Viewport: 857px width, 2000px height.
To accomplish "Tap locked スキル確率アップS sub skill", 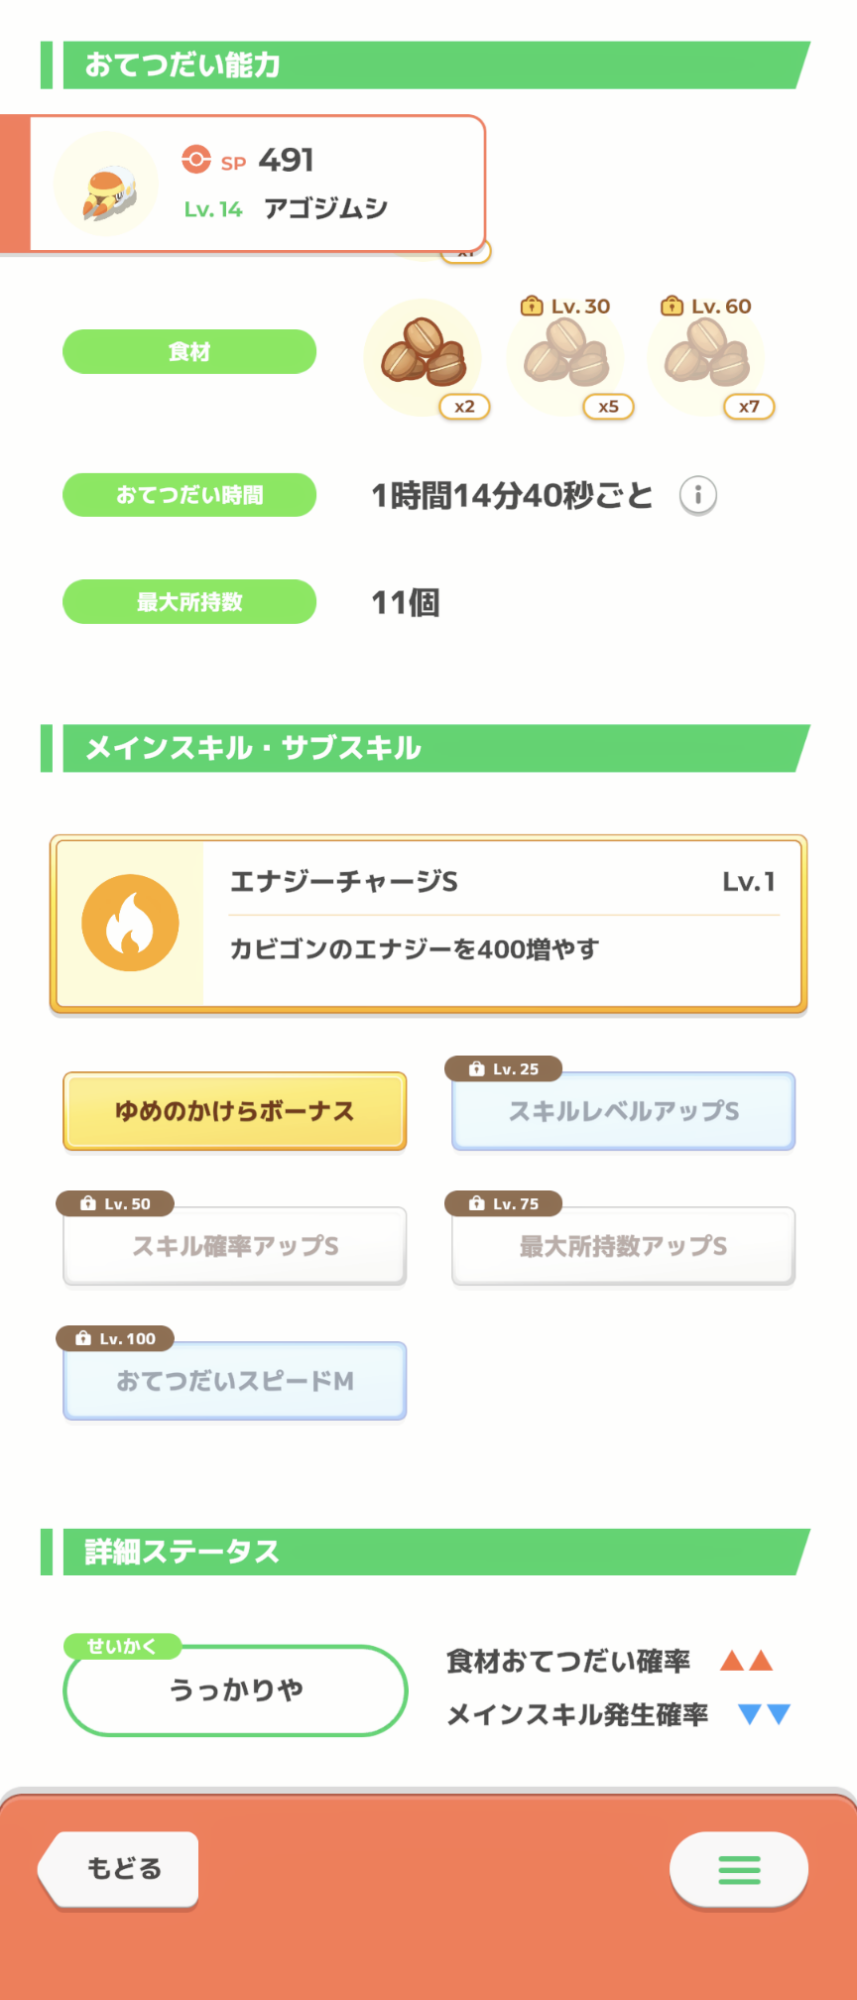I will (235, 1246).
